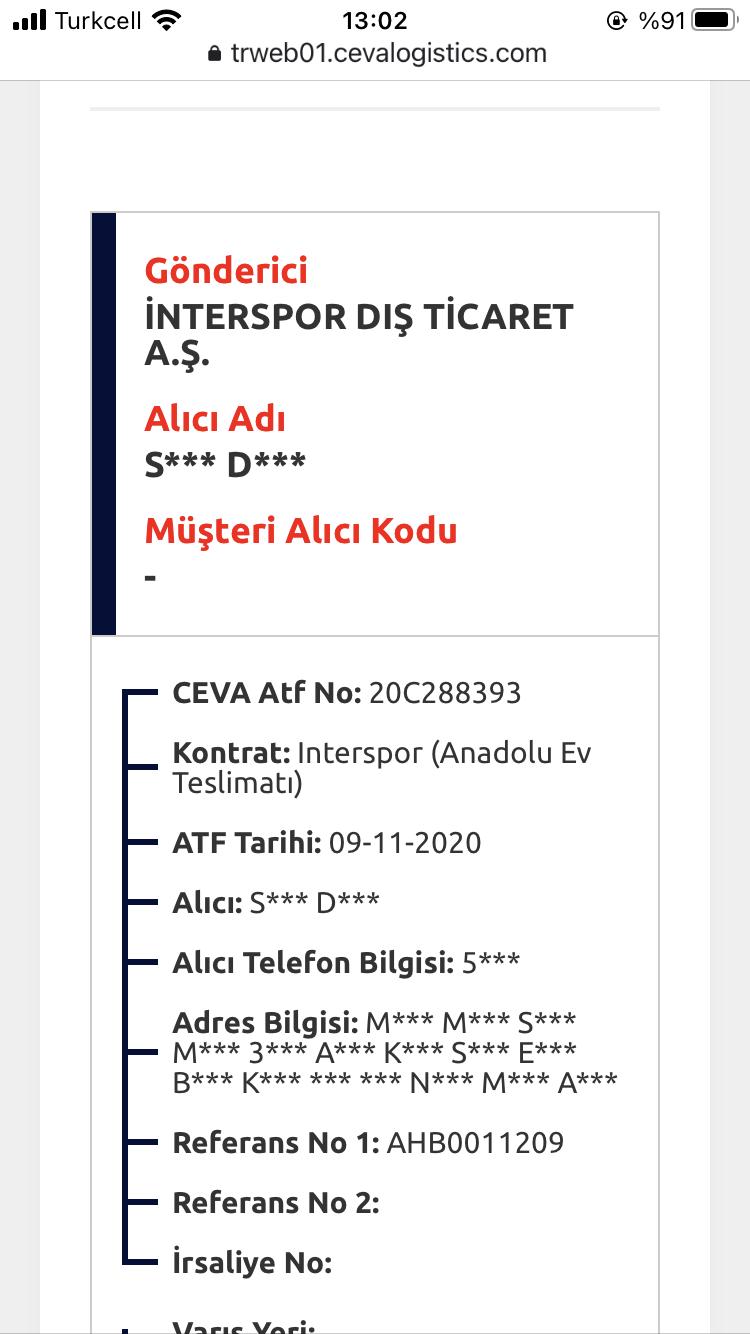The image size is (750, 1334).
Task: Tap the Turkcell carrier label
Action: pyautogui.click(x=98, y=20)
